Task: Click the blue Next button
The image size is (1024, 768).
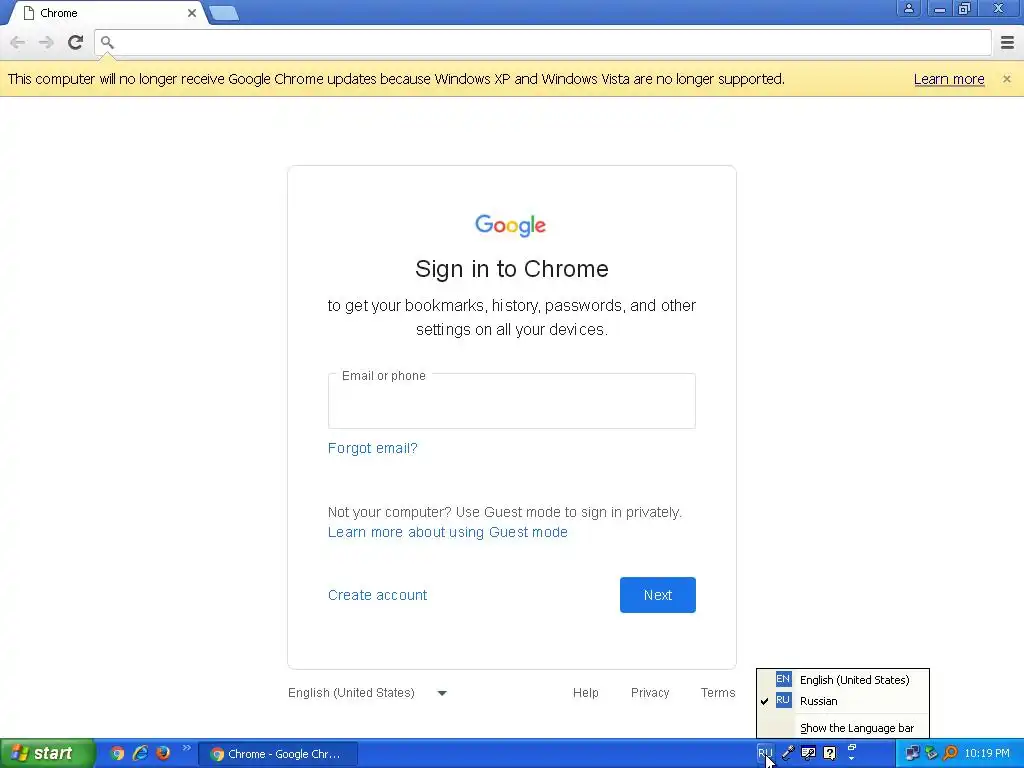Action: (x=658, y=595)
